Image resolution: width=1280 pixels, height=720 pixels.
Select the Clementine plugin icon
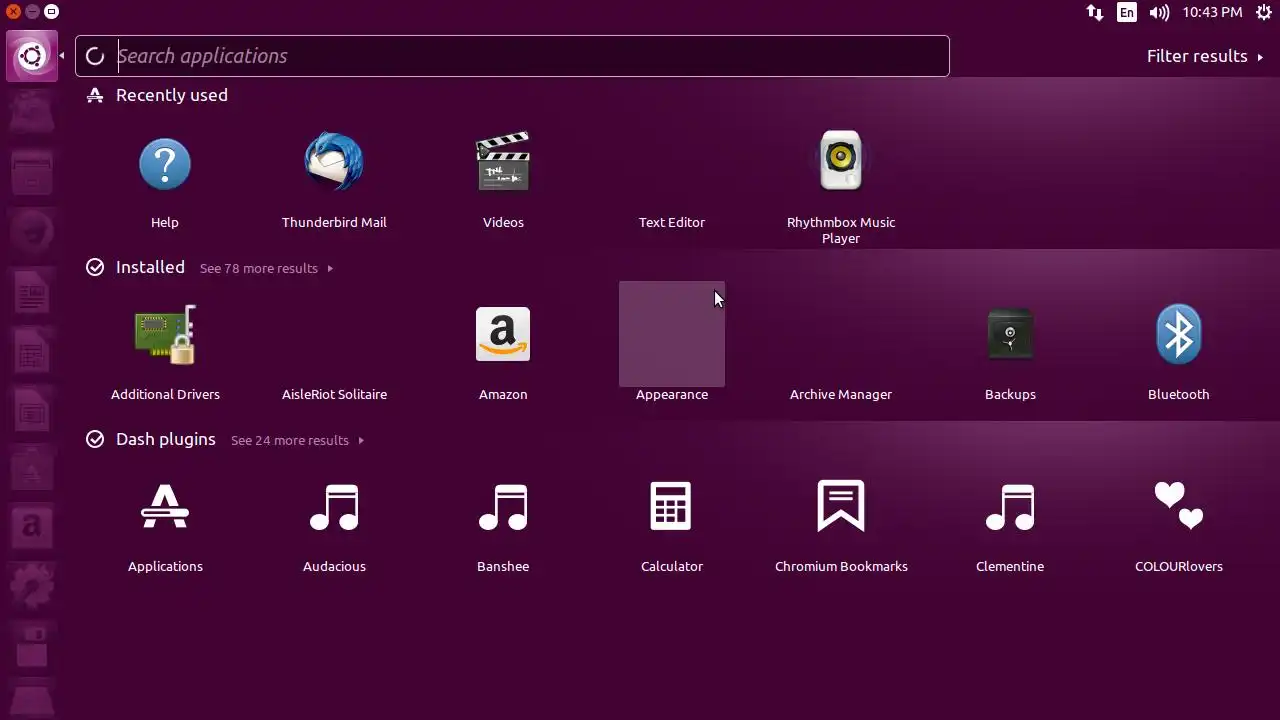click(1010, 506)
